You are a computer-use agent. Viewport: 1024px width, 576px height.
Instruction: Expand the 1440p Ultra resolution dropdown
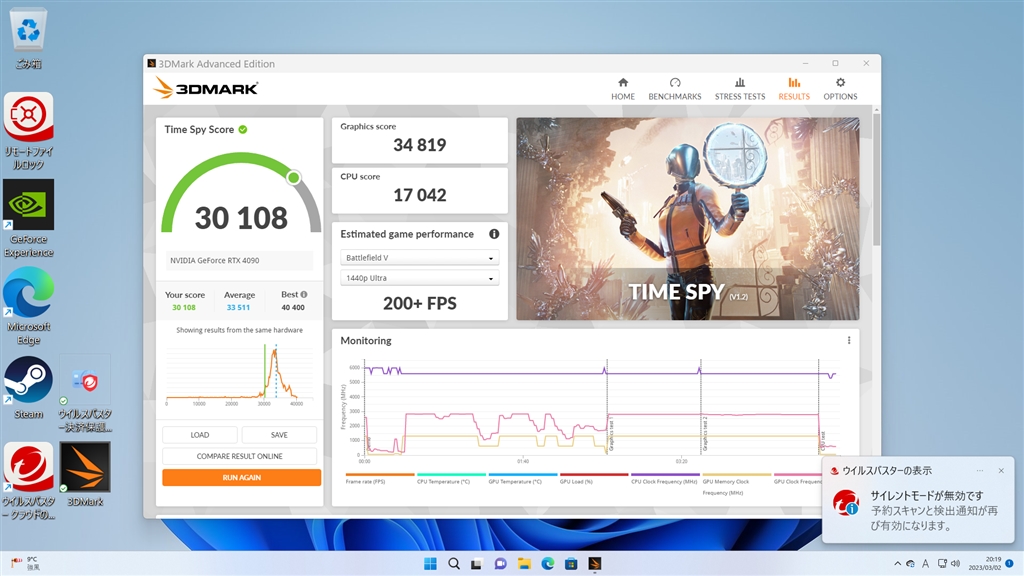pyautogui.click(x=419, y=278)
